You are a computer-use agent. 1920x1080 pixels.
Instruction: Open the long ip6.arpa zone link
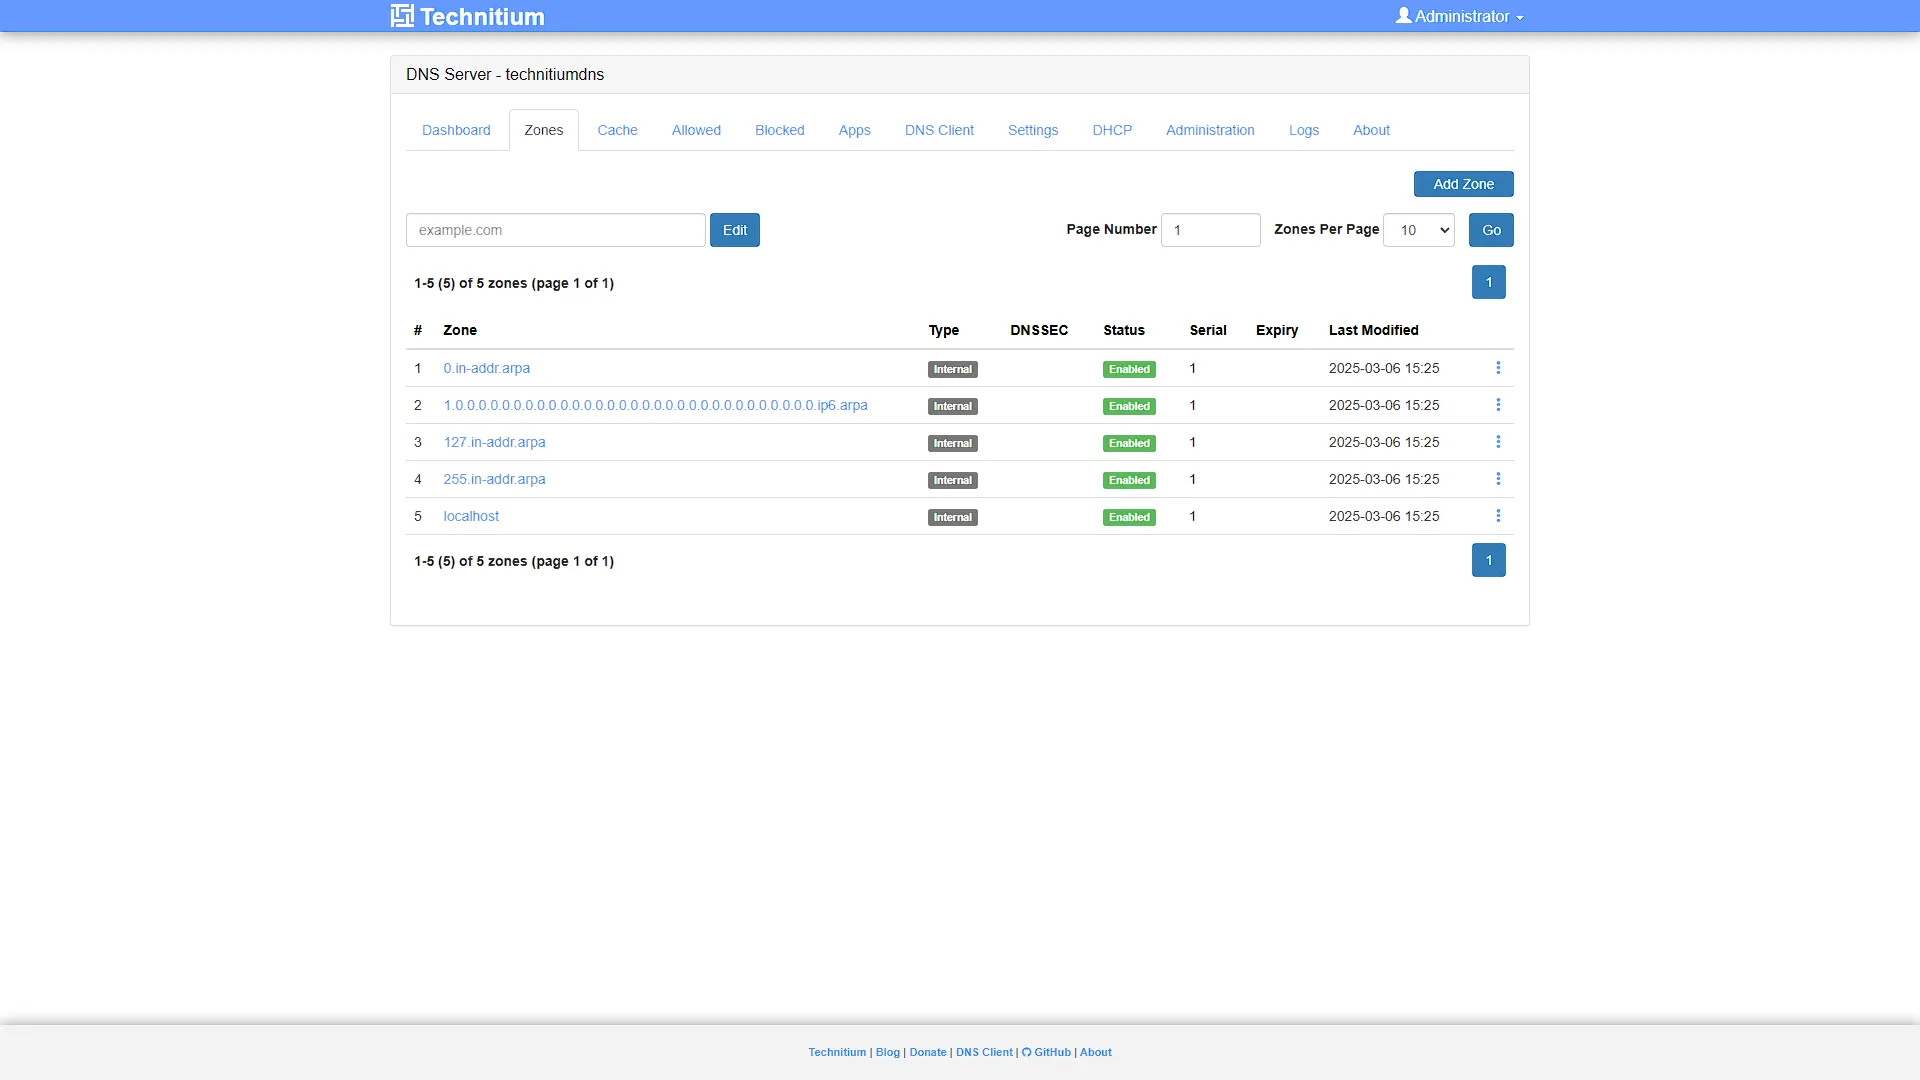coord(655,405)
